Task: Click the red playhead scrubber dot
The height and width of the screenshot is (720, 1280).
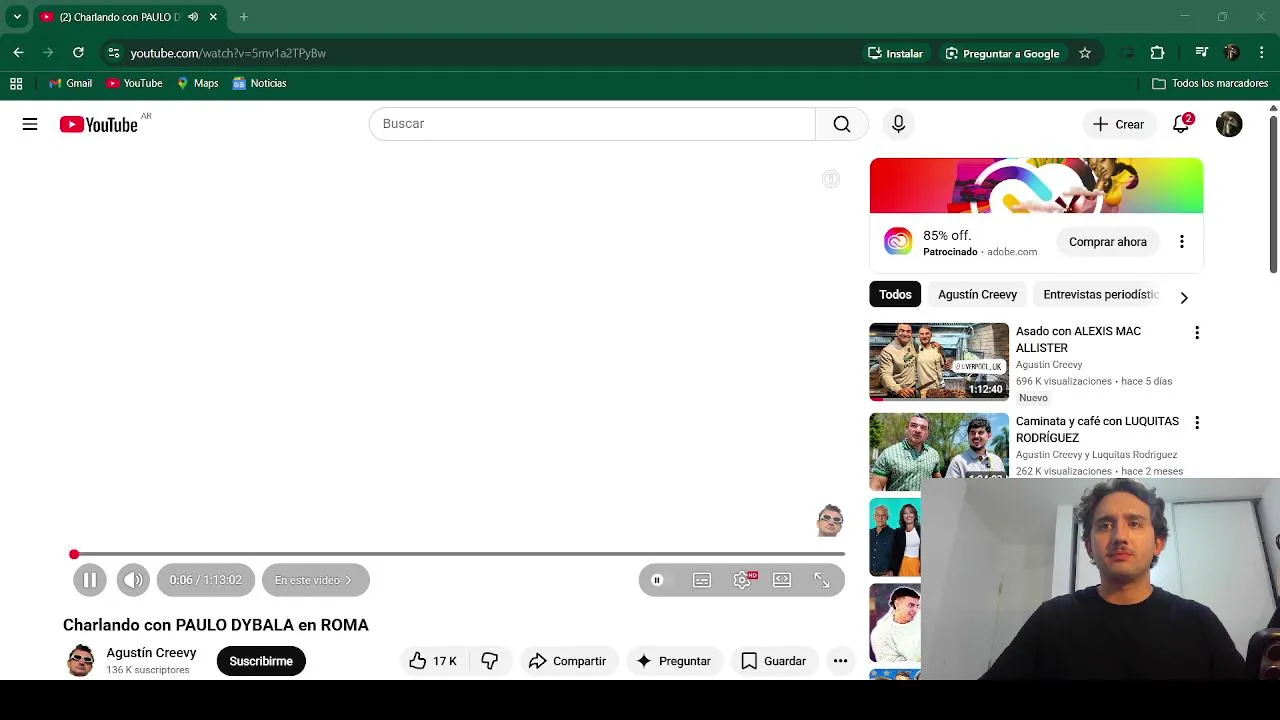Action: (x=74, y=554)
